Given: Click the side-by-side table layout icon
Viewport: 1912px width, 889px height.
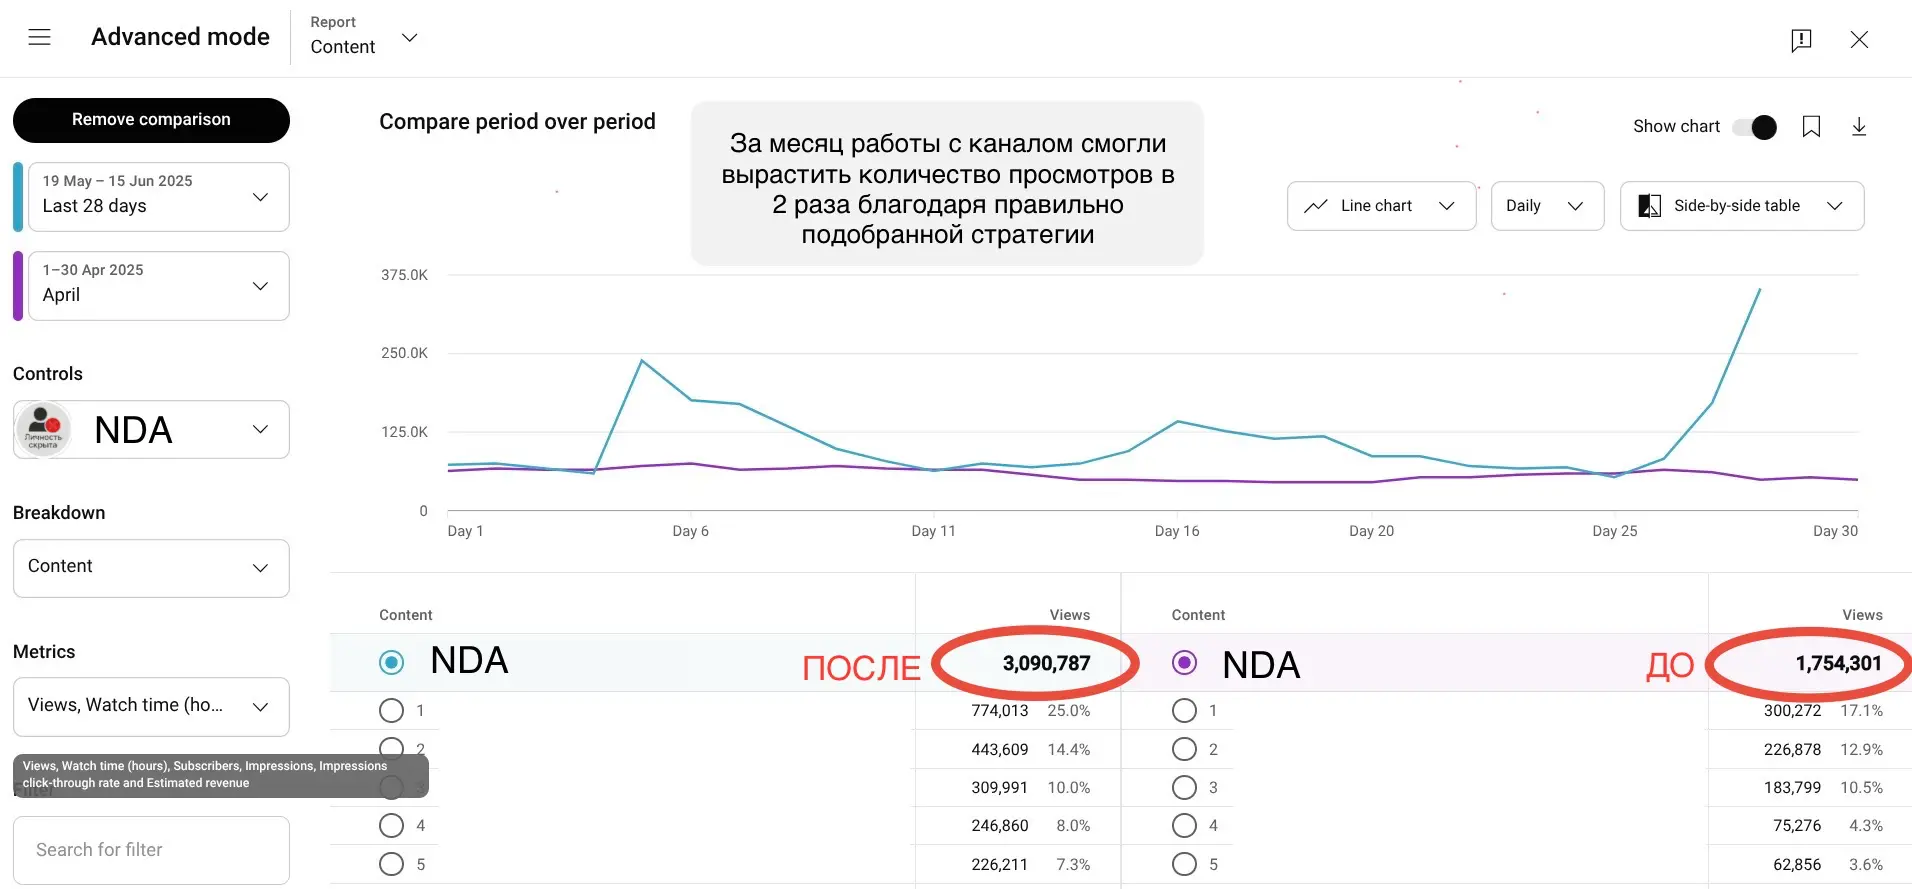Looking at the screenshot, I should pyautogui.click(x=1650, y=206).
